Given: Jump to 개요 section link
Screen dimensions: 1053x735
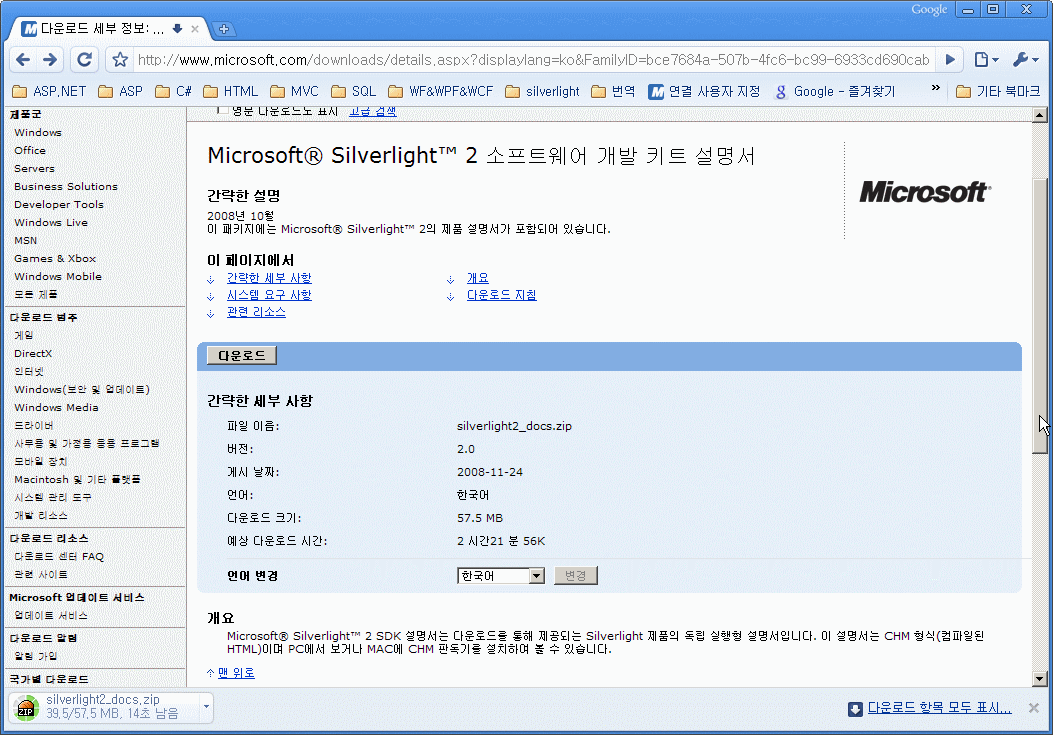Looking at the screenshot, I should coord(478,277).
